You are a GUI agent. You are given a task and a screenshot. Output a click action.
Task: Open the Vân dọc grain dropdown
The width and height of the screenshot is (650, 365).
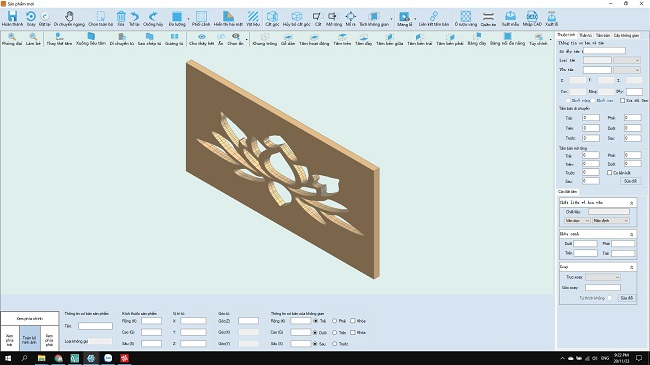click(x=577, y=221)
